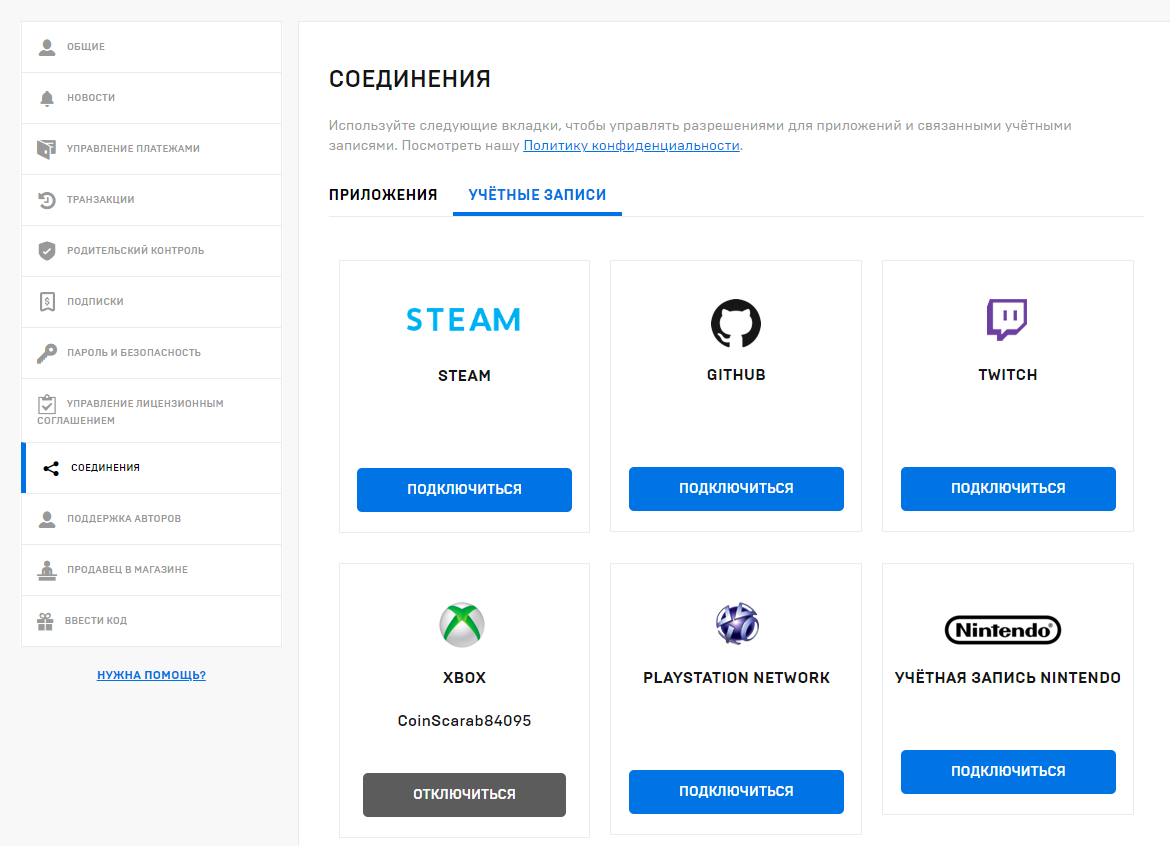Viewport: 1170px width, 846px height.
Task: Go to ПРОДАВЕЦ В МАГАЗИНЕ
Action: [151, 570]
